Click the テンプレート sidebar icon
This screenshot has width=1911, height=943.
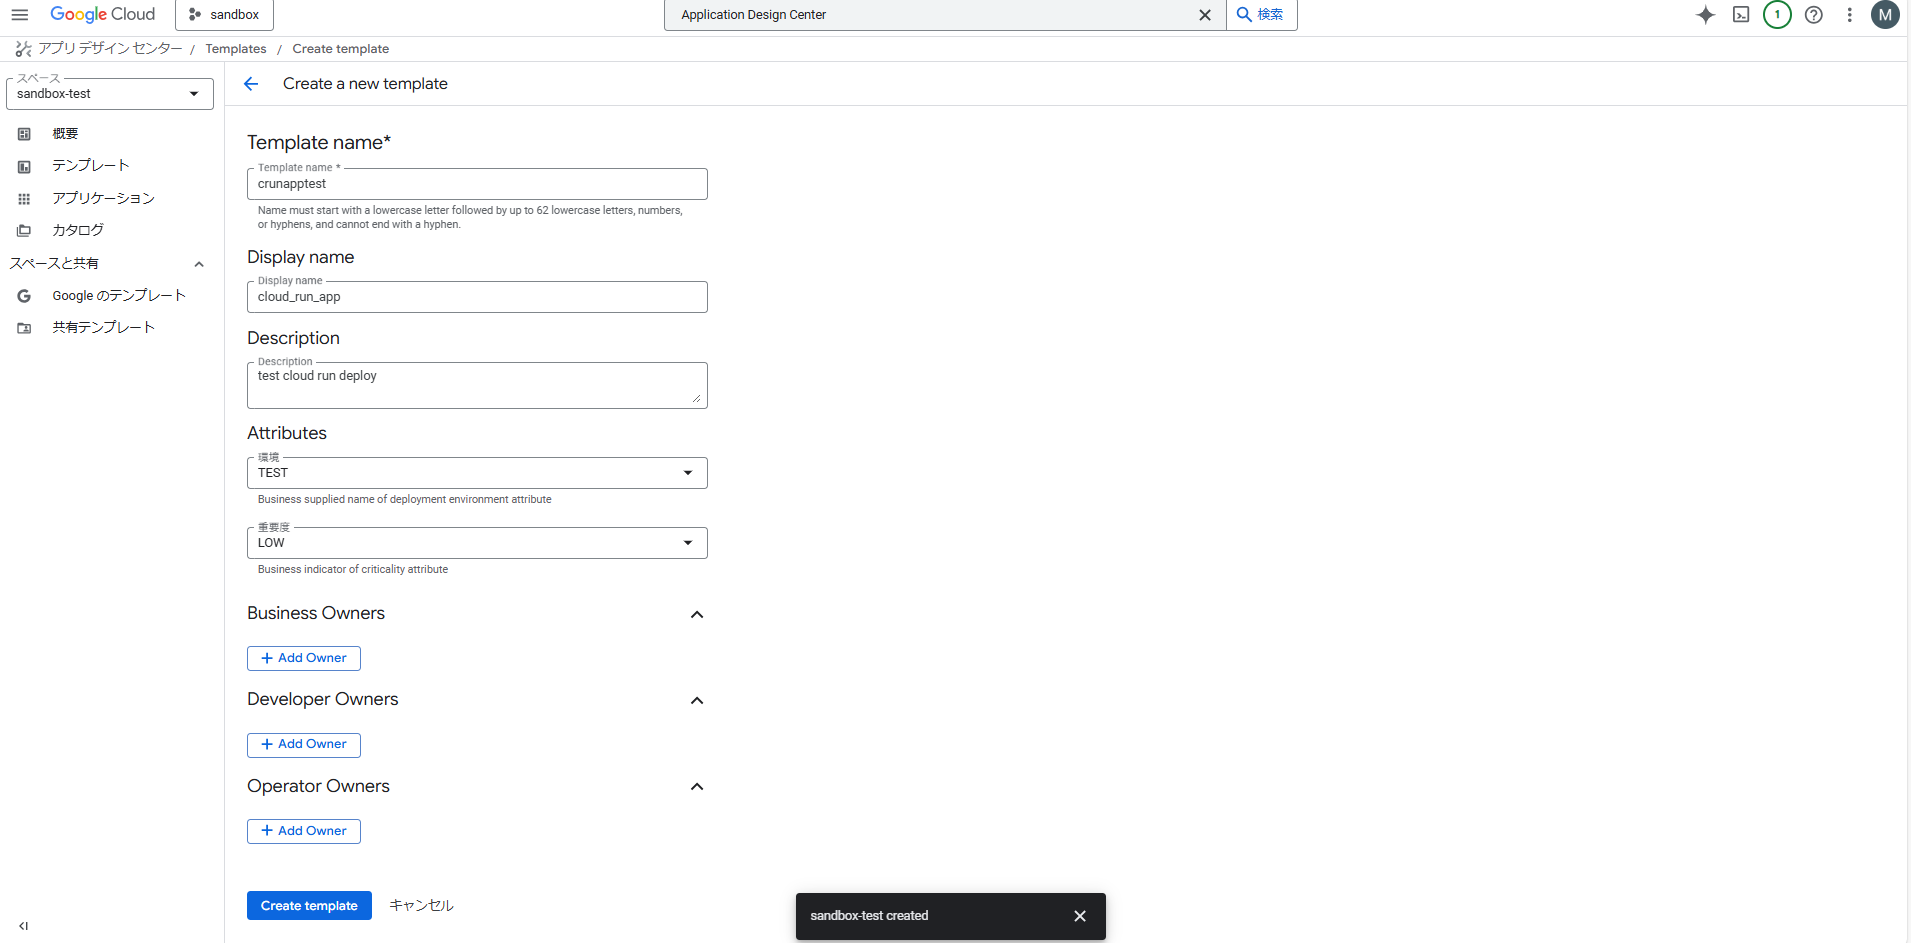(x=24, y=167)
